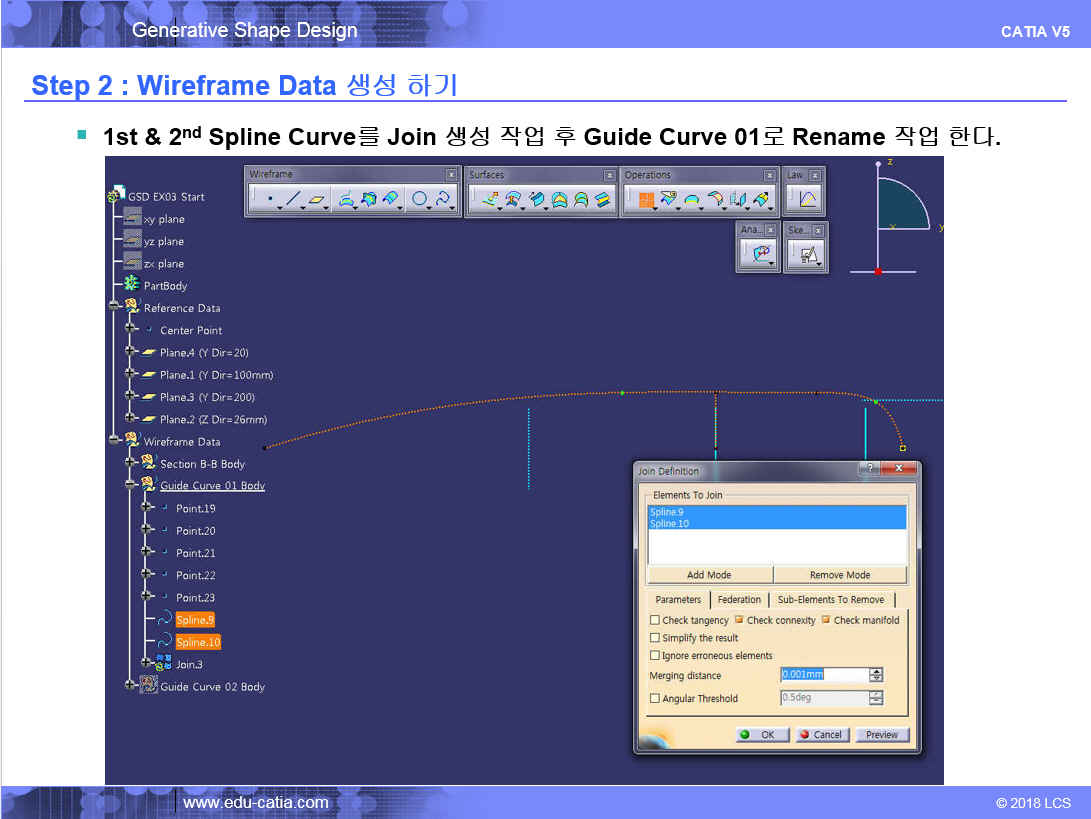This screenshot has width=1091, height=819.
Task: Collapse the Reference Data tree node
Action: coord(114,307)
